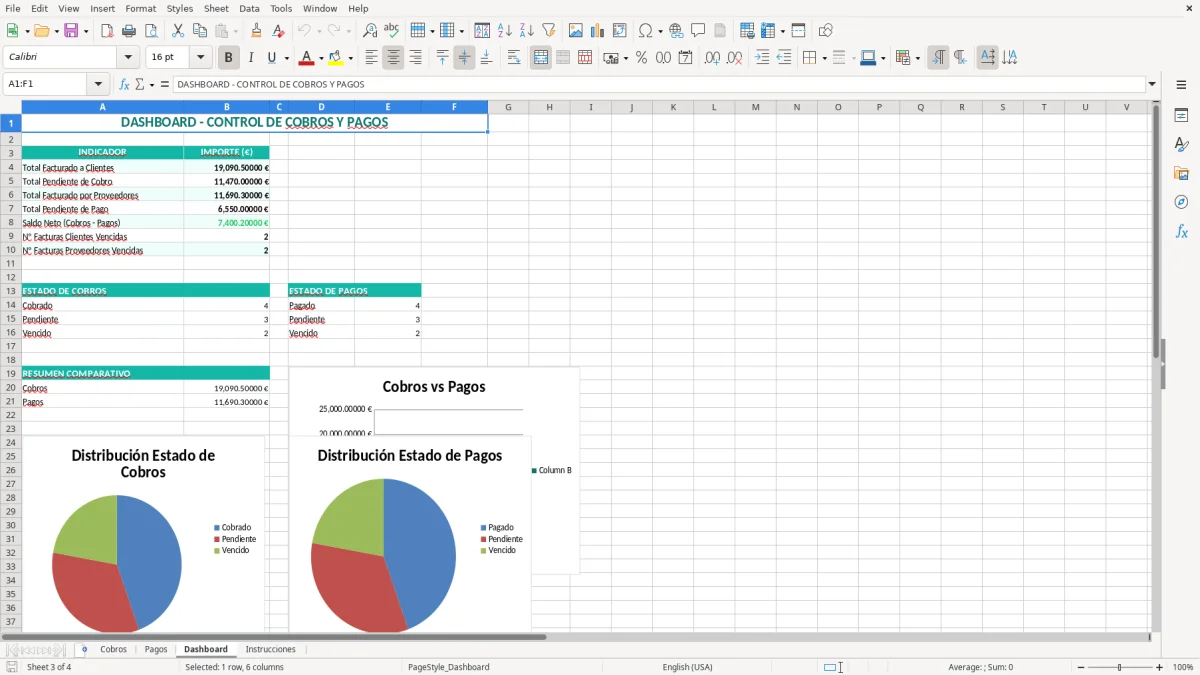The height and width of the screenshot is (675, 1200).
Task: Switch to the Instrucciones sheet tab
Action: coord(271,649)
